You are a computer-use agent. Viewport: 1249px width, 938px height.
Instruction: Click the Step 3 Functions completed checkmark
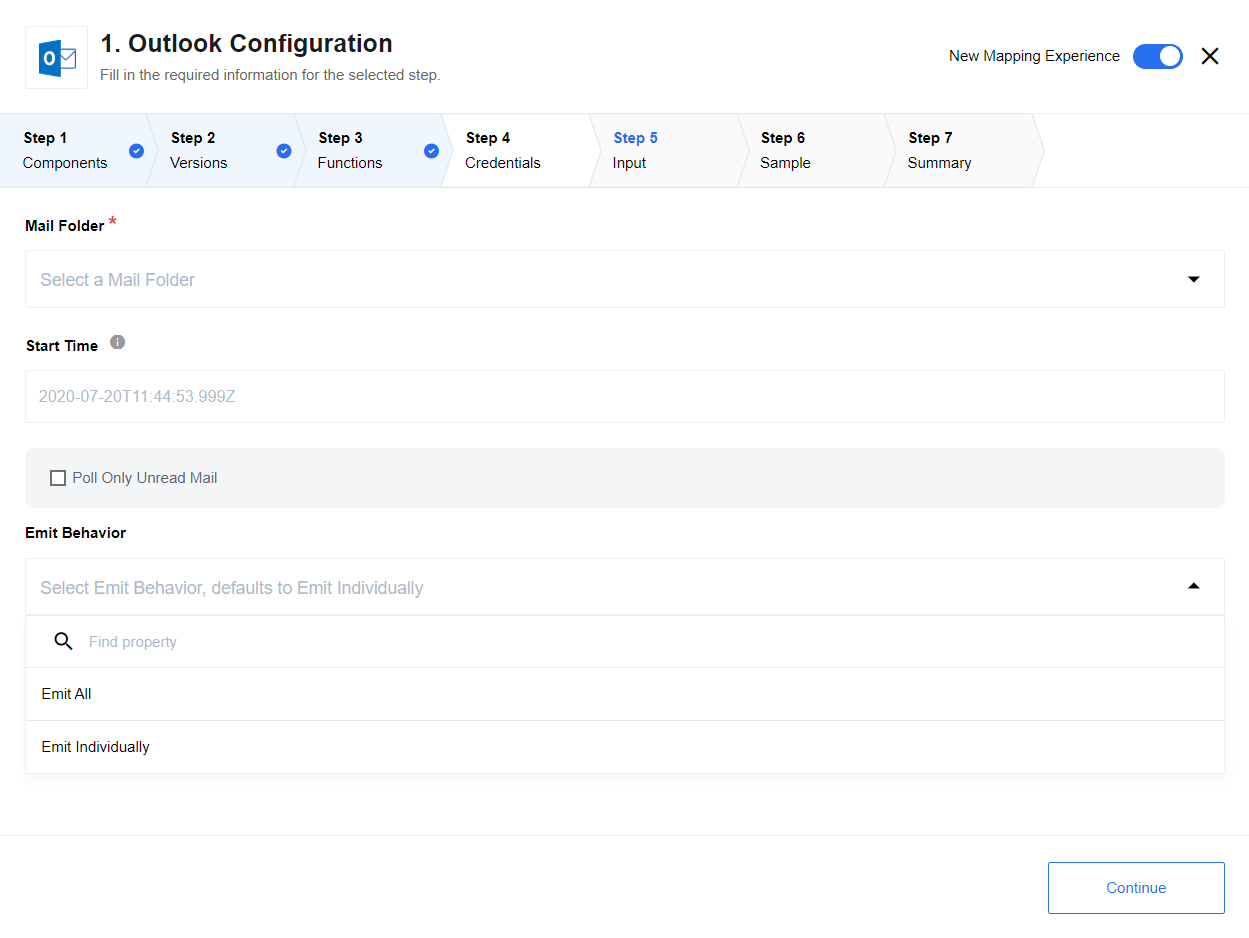[x=431, y=151]
